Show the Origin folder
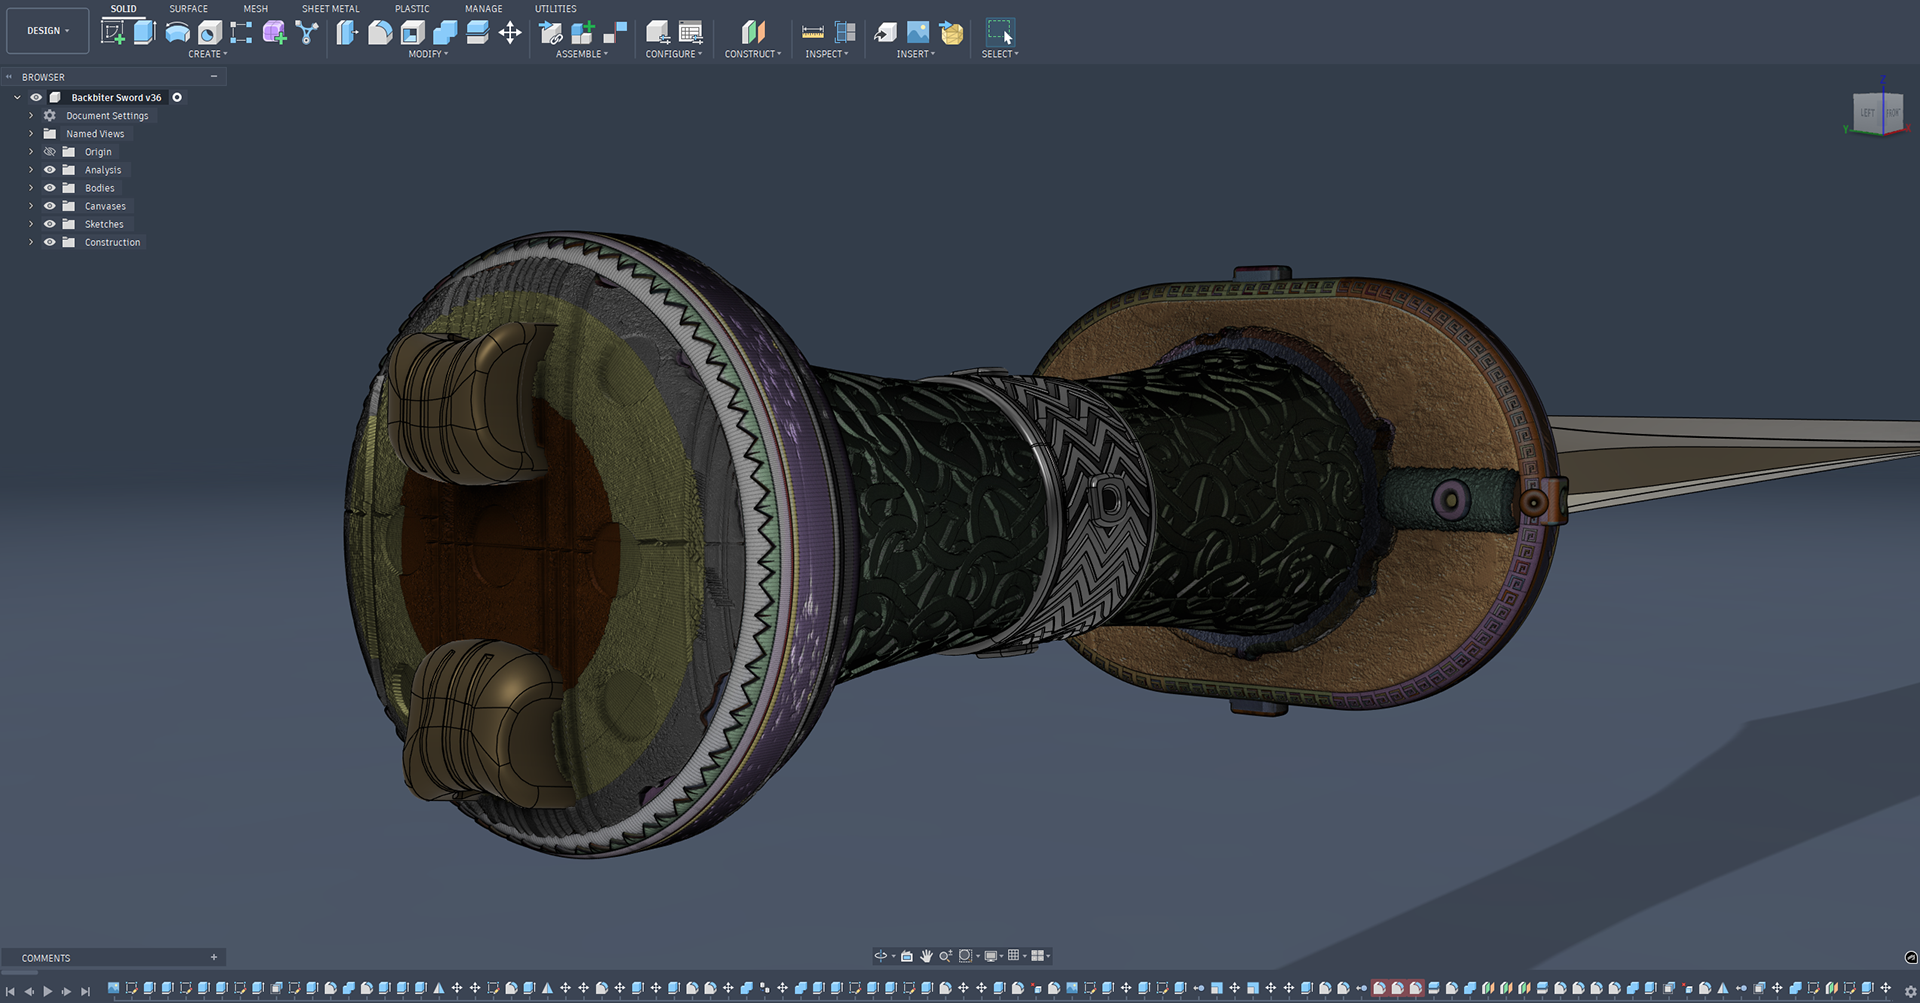This screenshot has width=1920, height=1003. click(49, 151)
